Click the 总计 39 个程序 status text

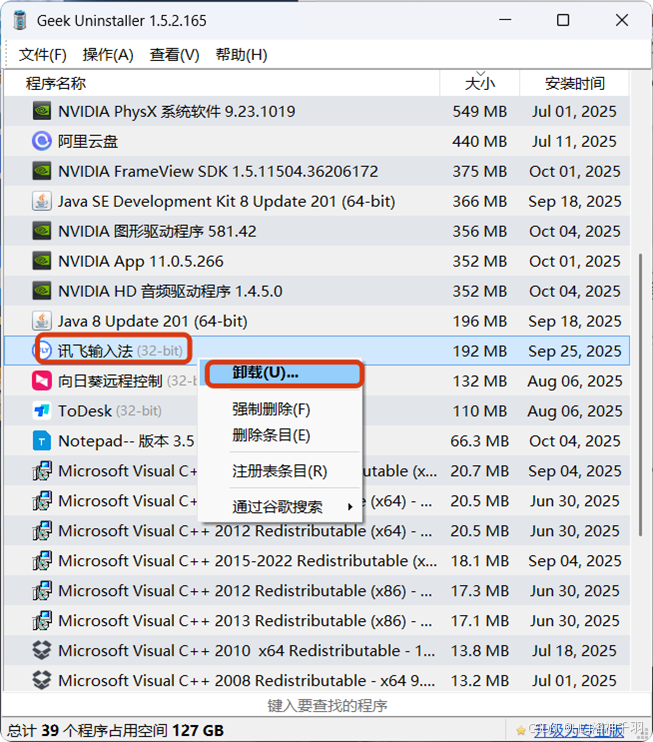click(115, 730)
